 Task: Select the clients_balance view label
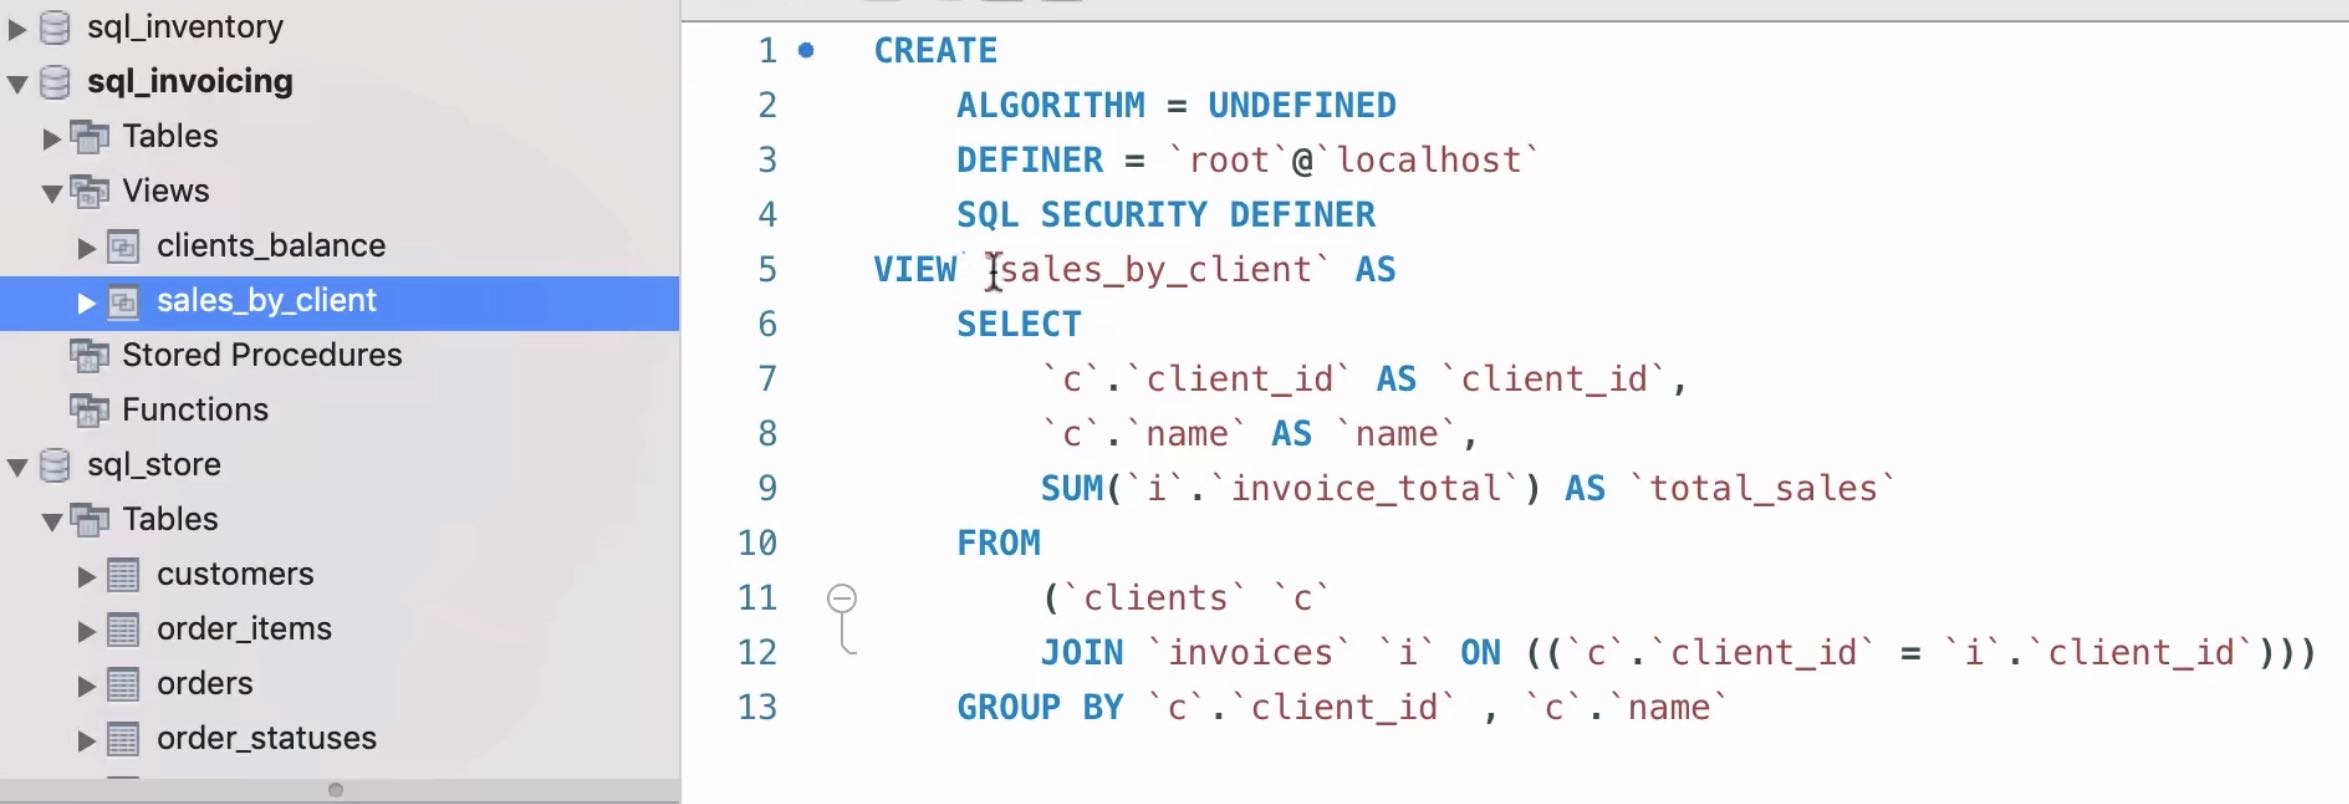pyautogui.click(x=271, y=246)
